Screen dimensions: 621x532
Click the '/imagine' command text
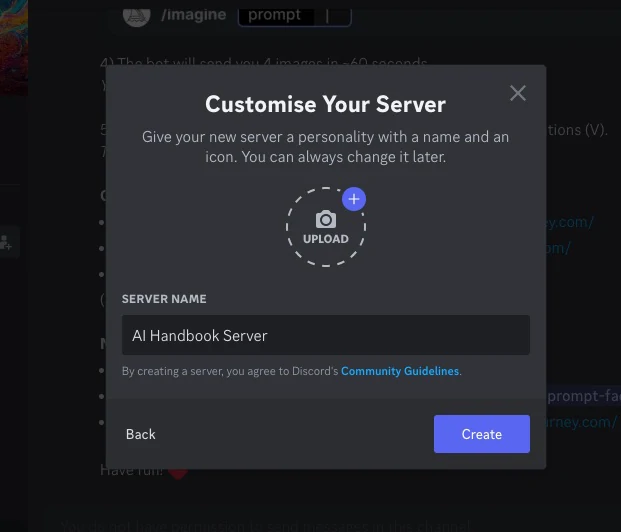click(x=194, y=15)
